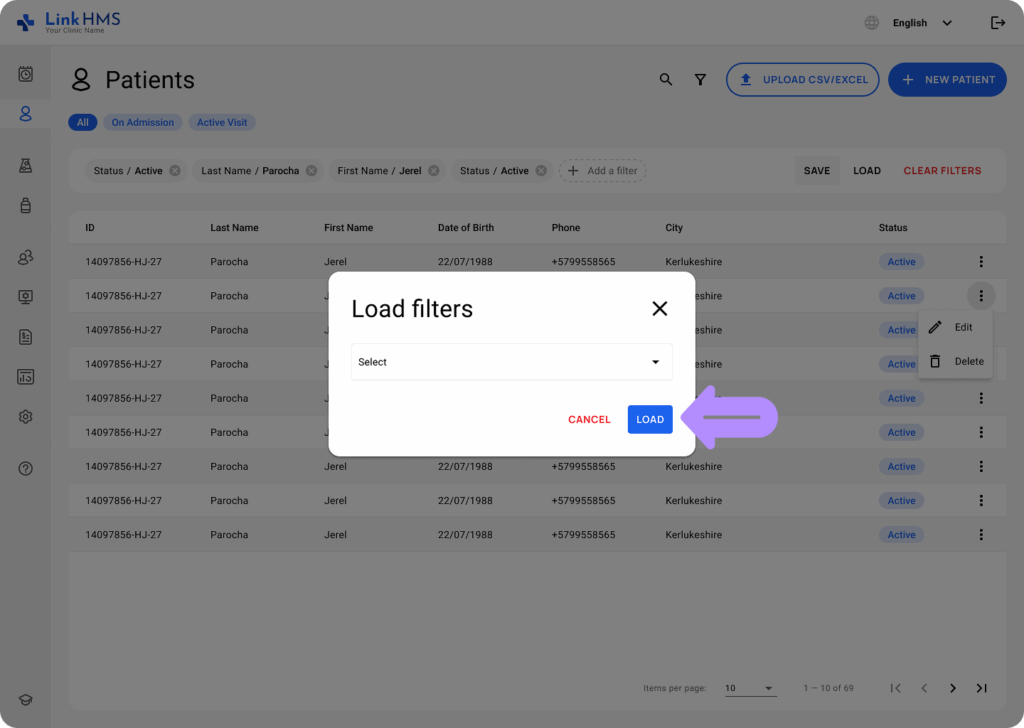Click CLEAR FILTERS to reset filters

point(941,170)
